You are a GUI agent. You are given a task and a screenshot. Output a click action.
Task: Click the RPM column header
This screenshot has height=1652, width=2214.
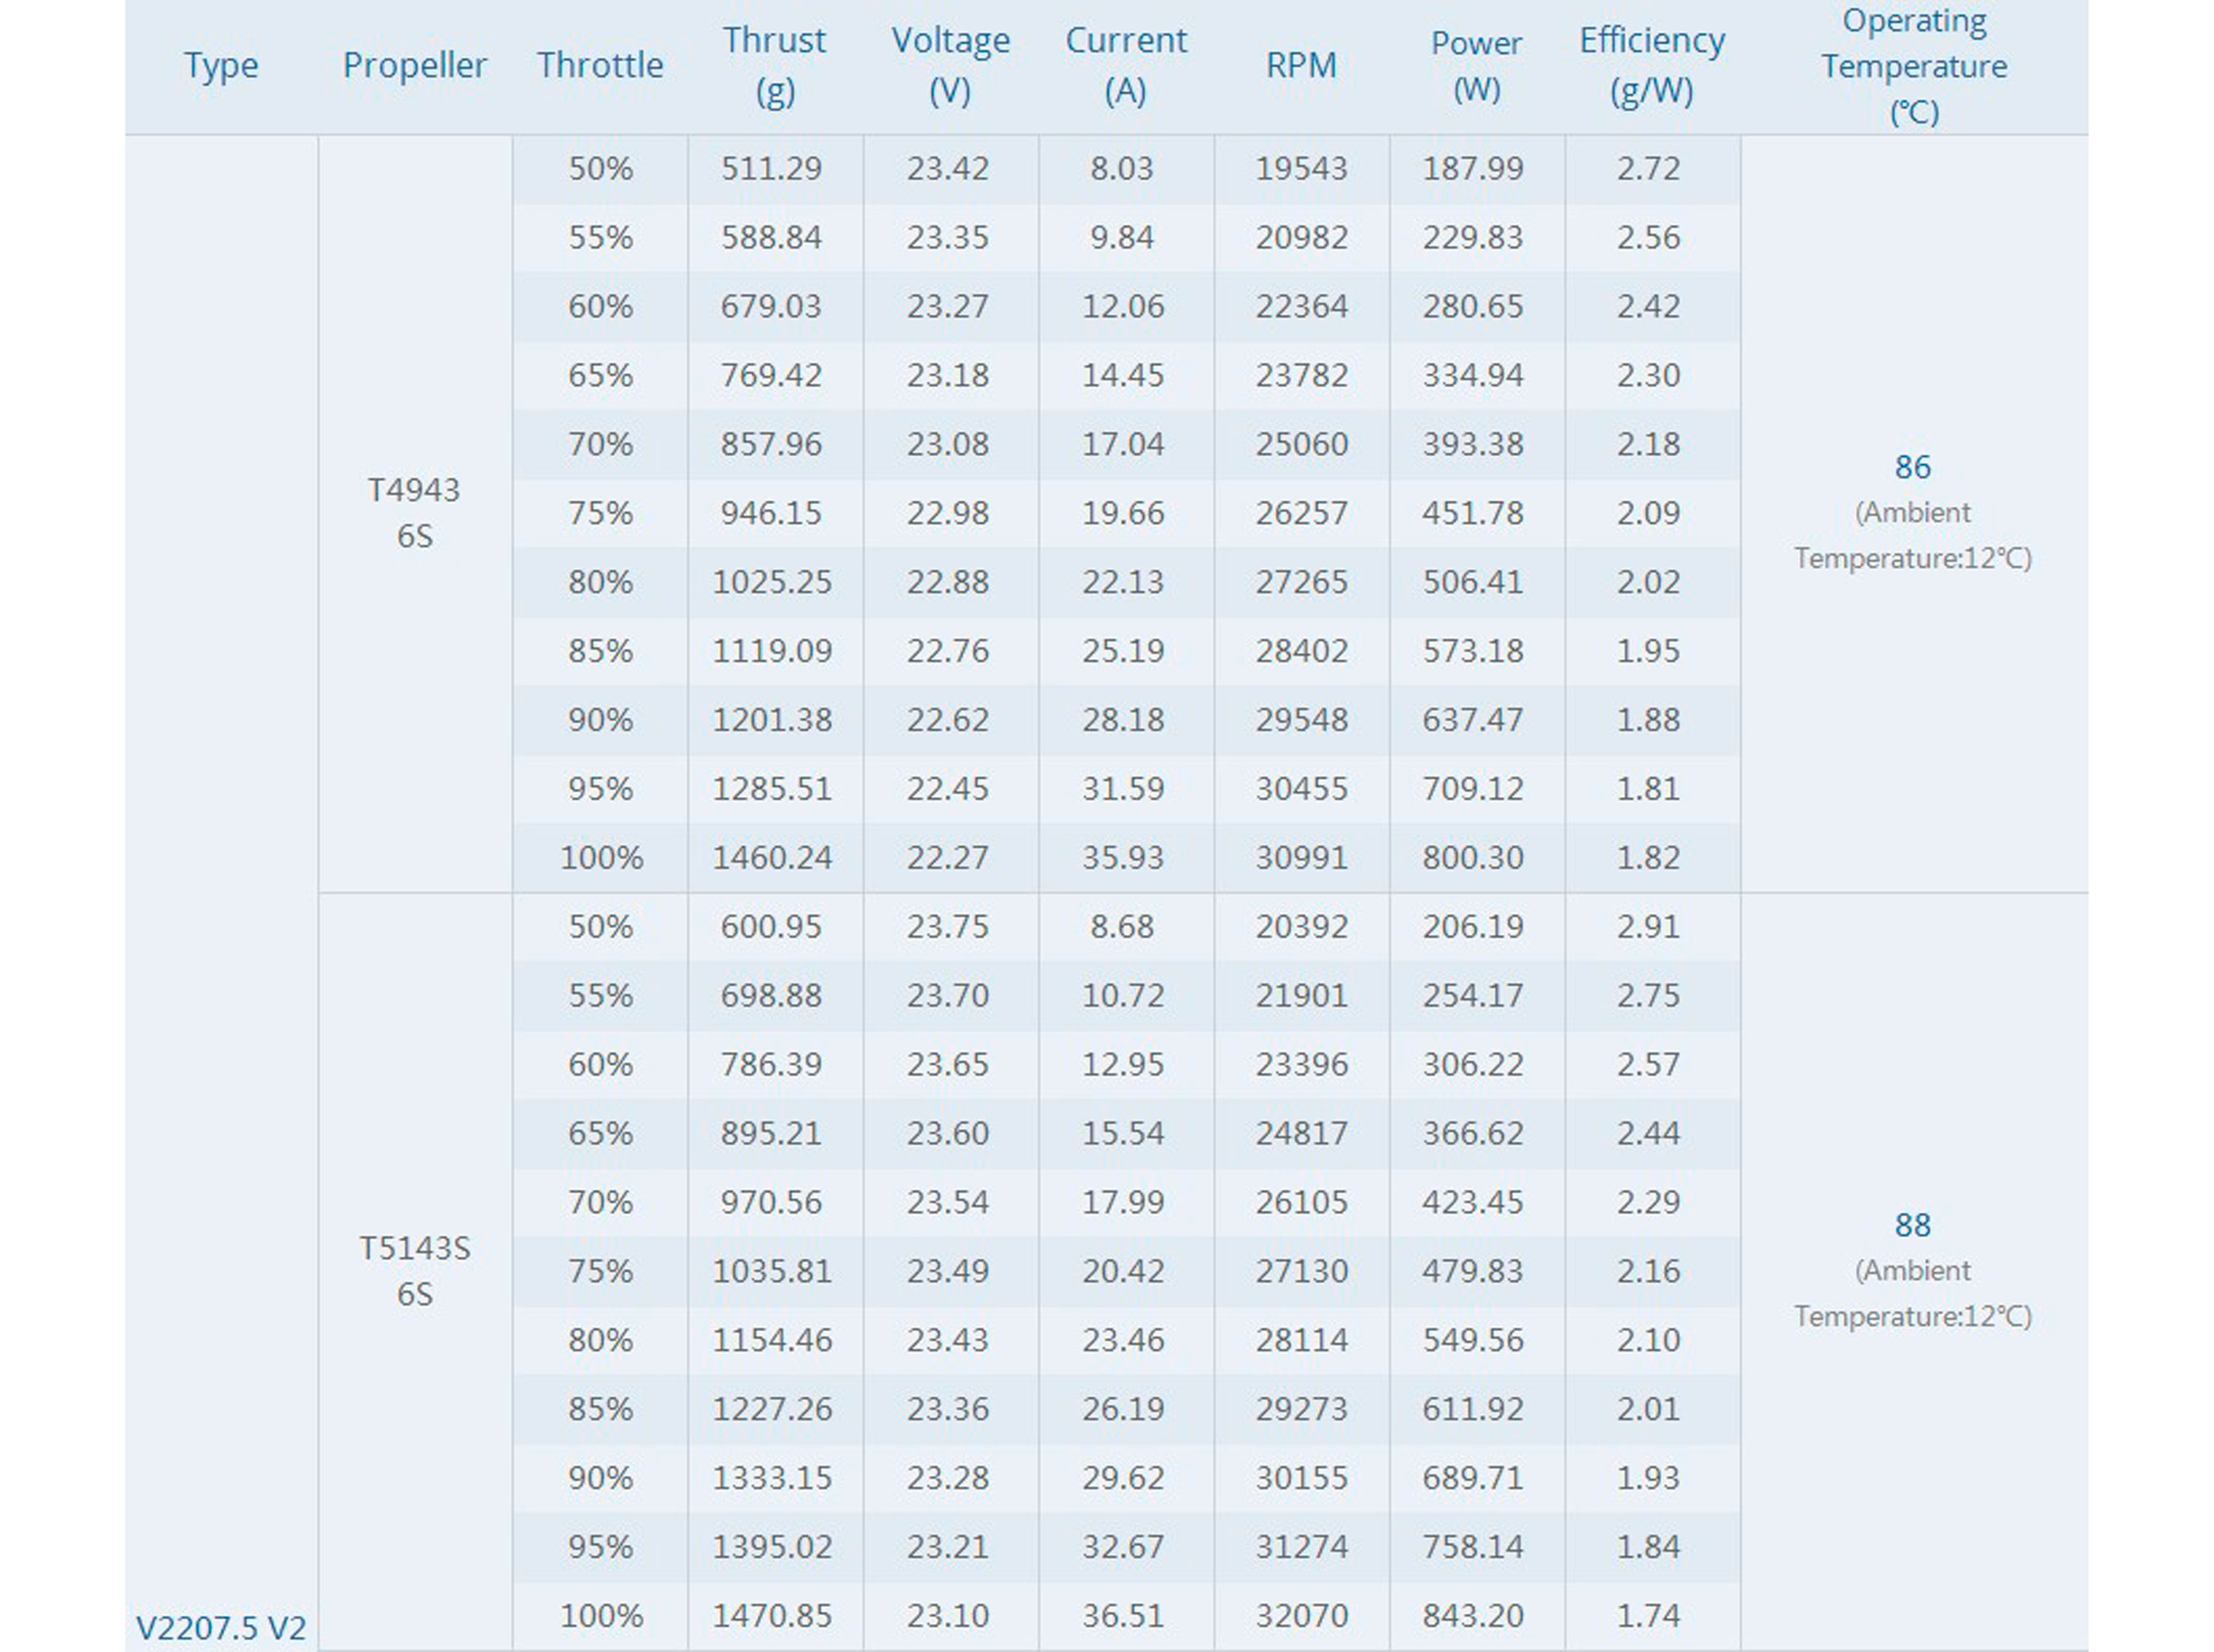1301,66
